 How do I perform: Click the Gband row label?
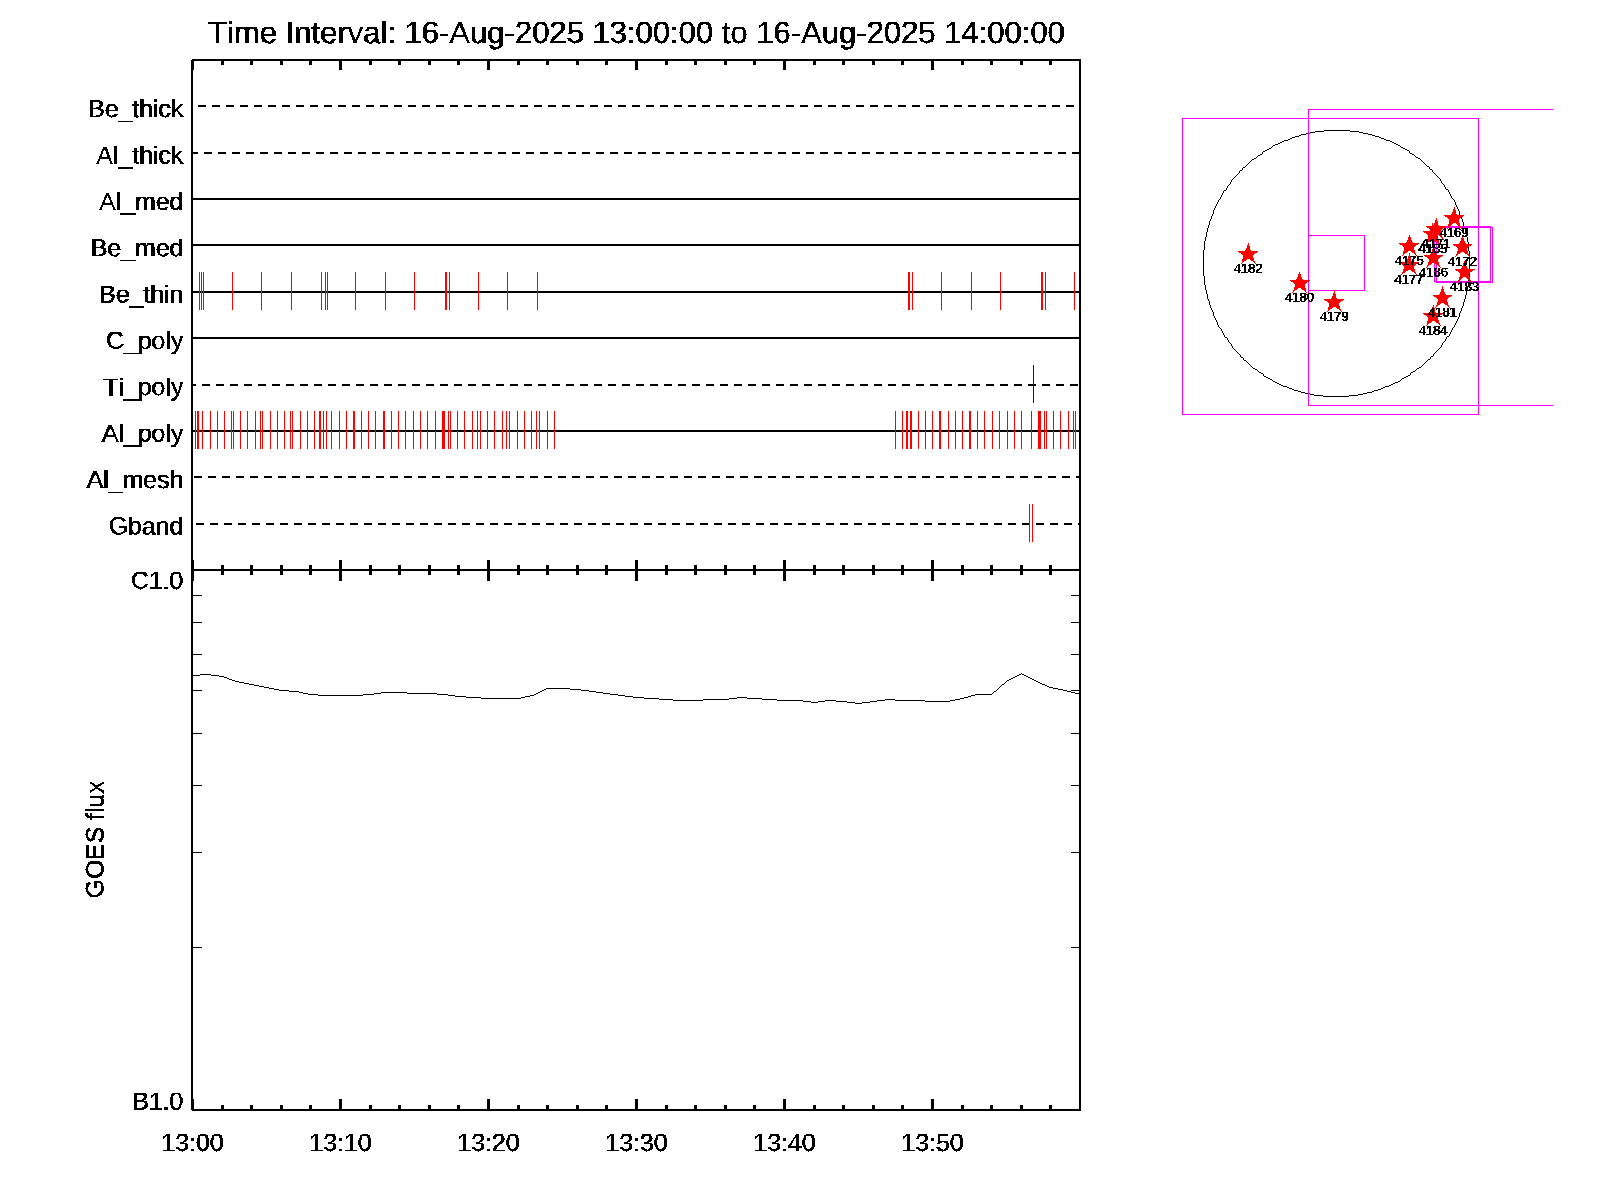(146, 527)
